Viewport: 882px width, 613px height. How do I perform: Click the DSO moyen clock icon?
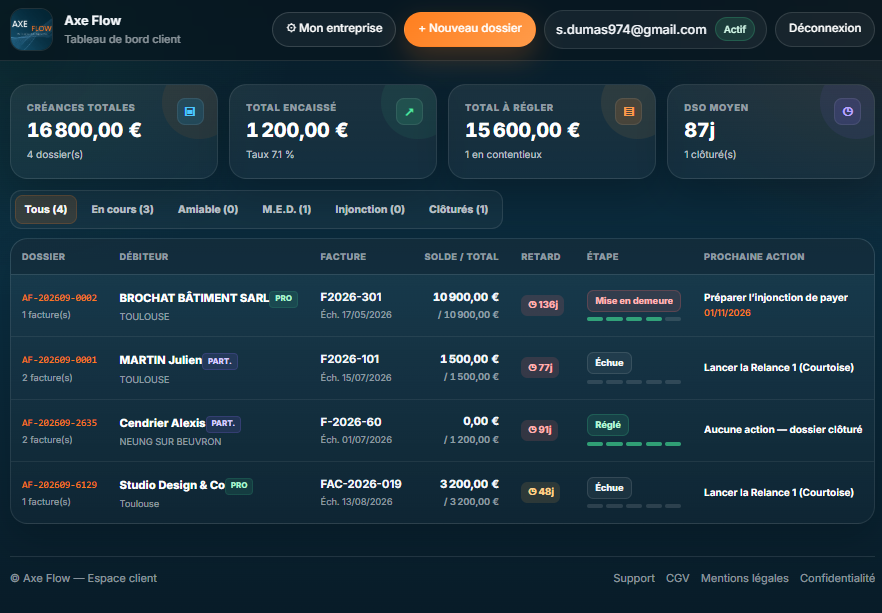(848, 111)
